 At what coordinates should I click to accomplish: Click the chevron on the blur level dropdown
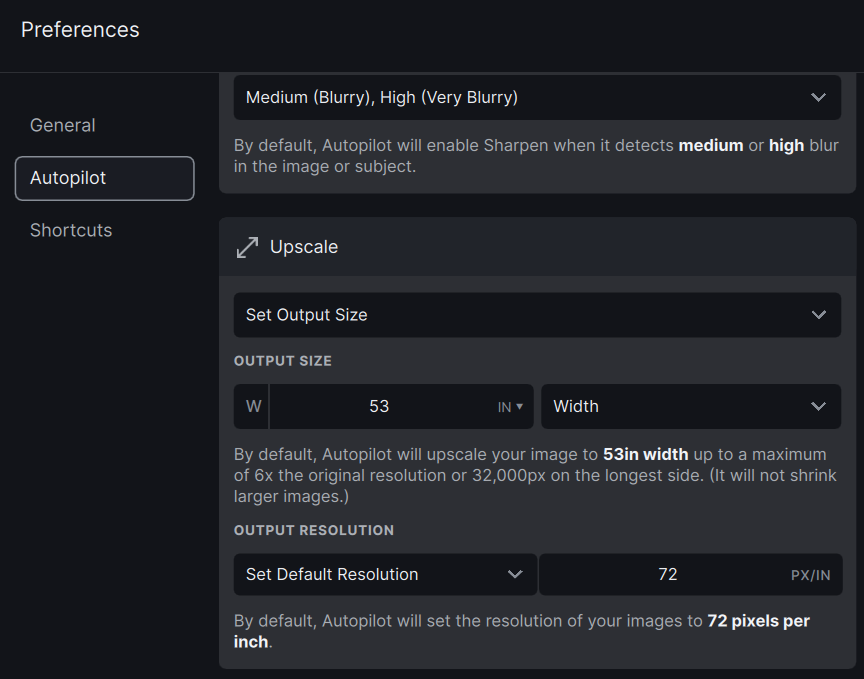click(818, 98)
